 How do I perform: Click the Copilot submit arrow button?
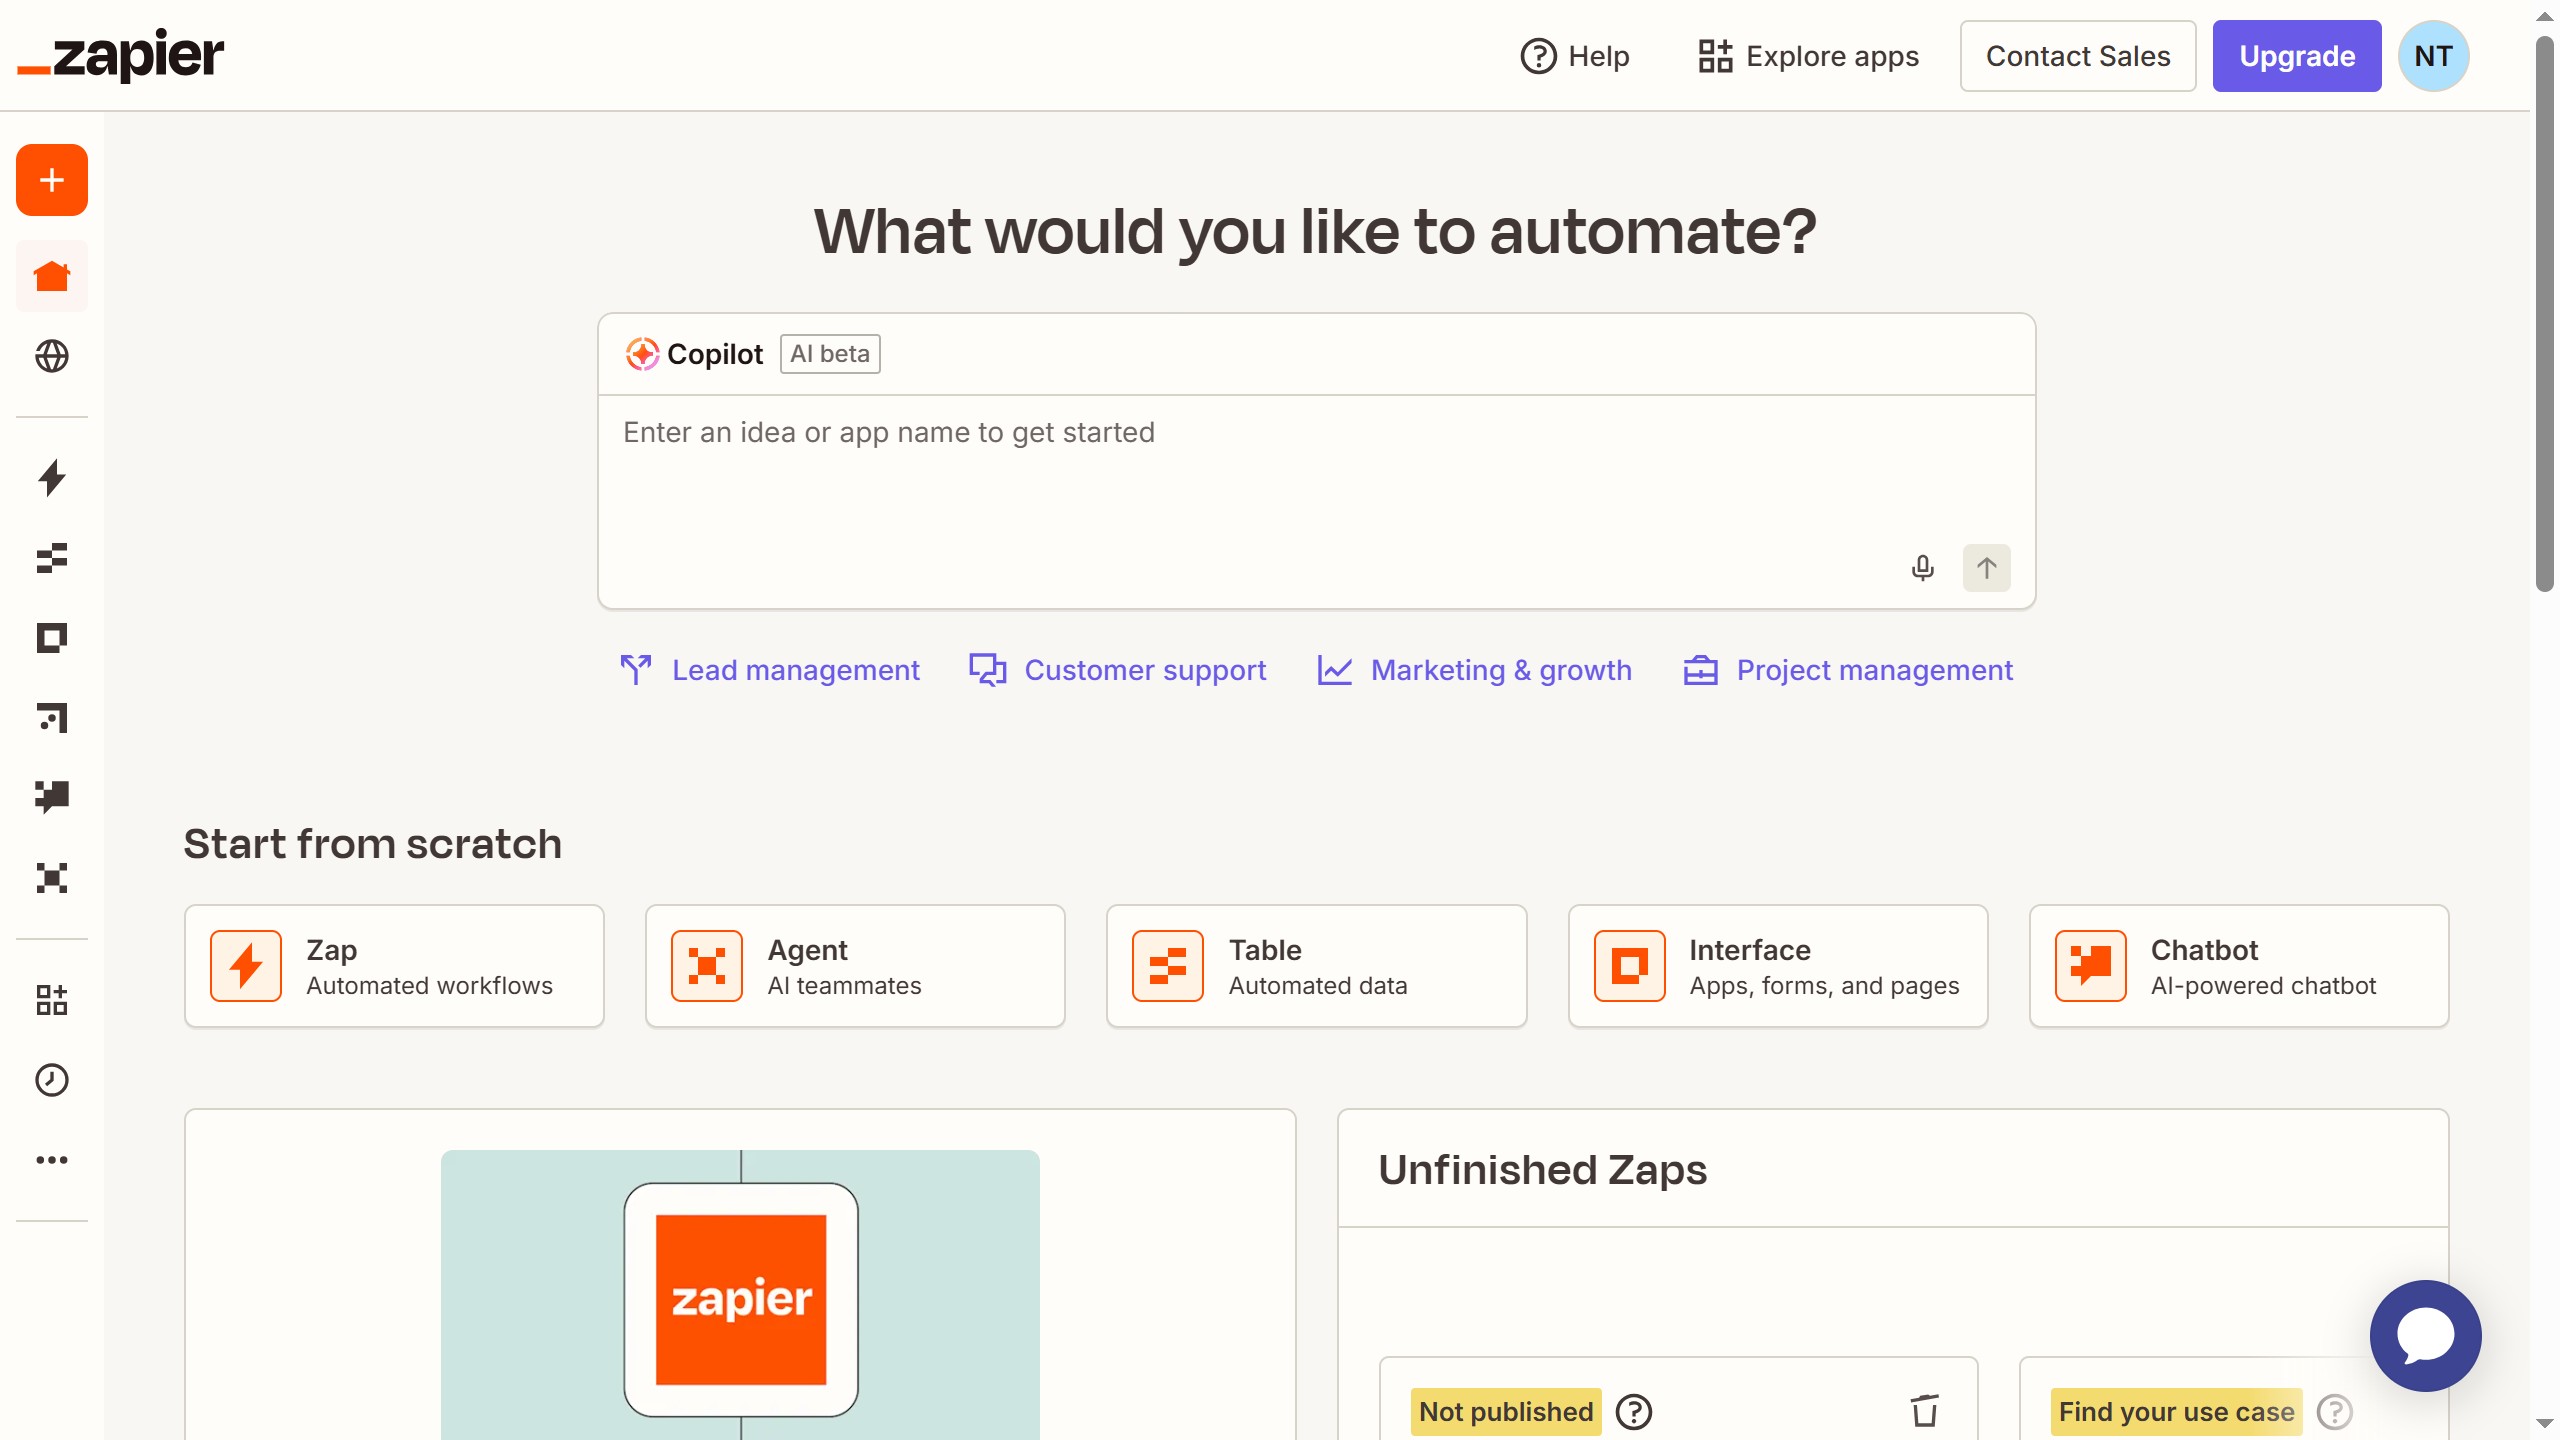1986,568
